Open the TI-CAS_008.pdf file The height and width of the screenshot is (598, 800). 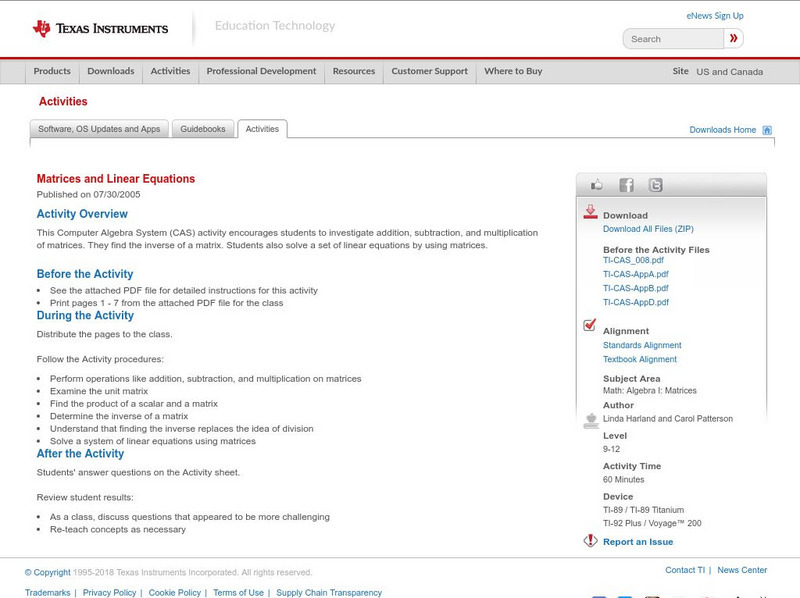633,260
